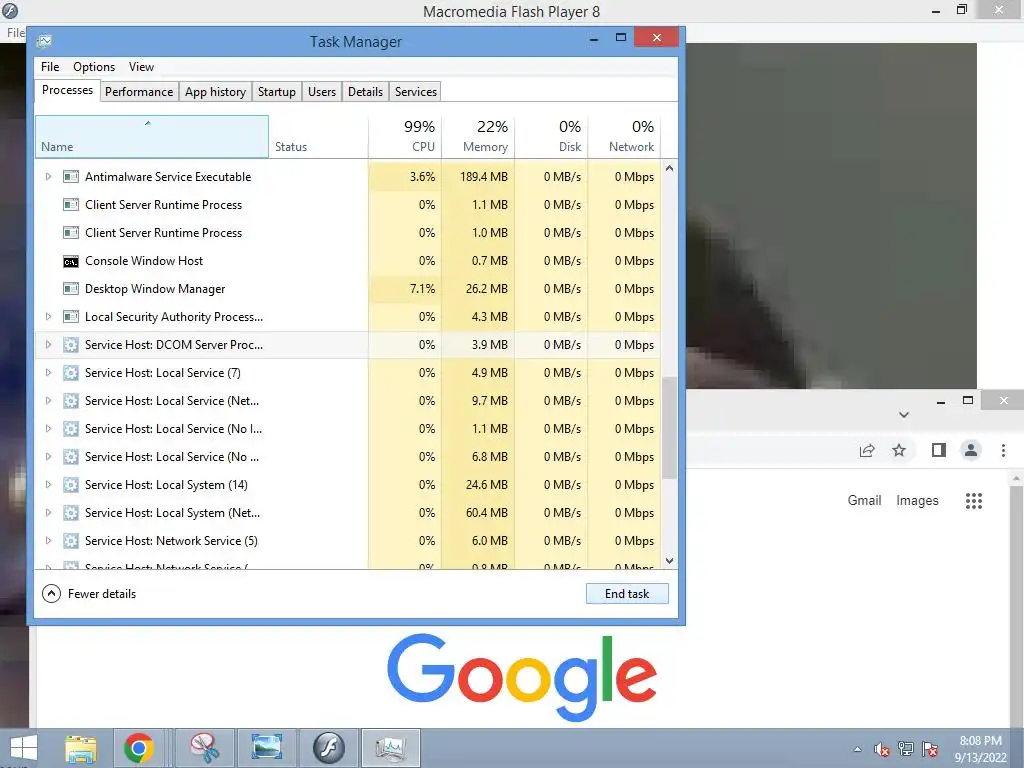This screenshot has width=1024, height=768.
Task: Select Client Server Runtime Process 1.1 MB row
Action: 348,205
